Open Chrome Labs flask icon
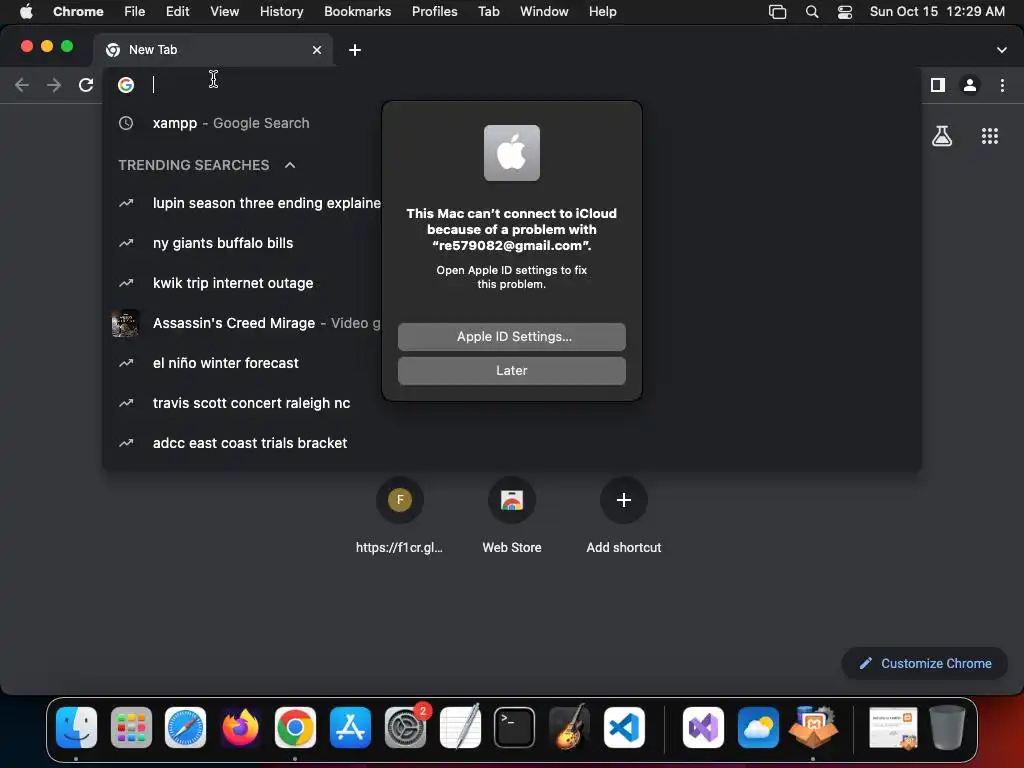The width and height of the screenshot is (1024, 768). pyautogui.click(x=942, y=136)
